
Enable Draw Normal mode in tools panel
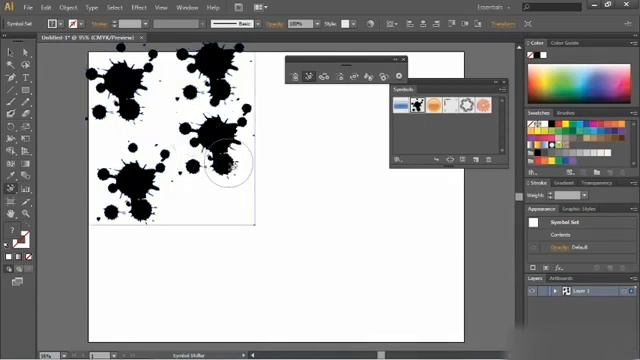point(9,269)
